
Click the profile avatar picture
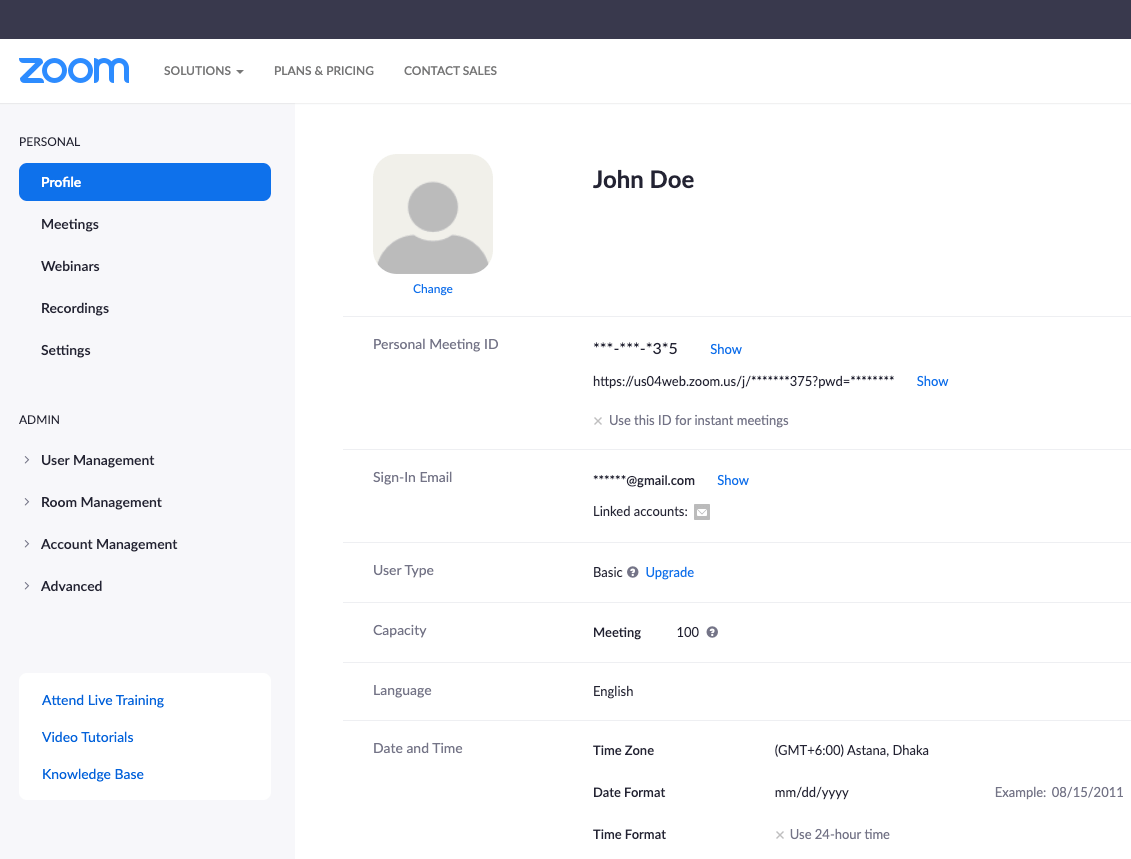point(432,214)
